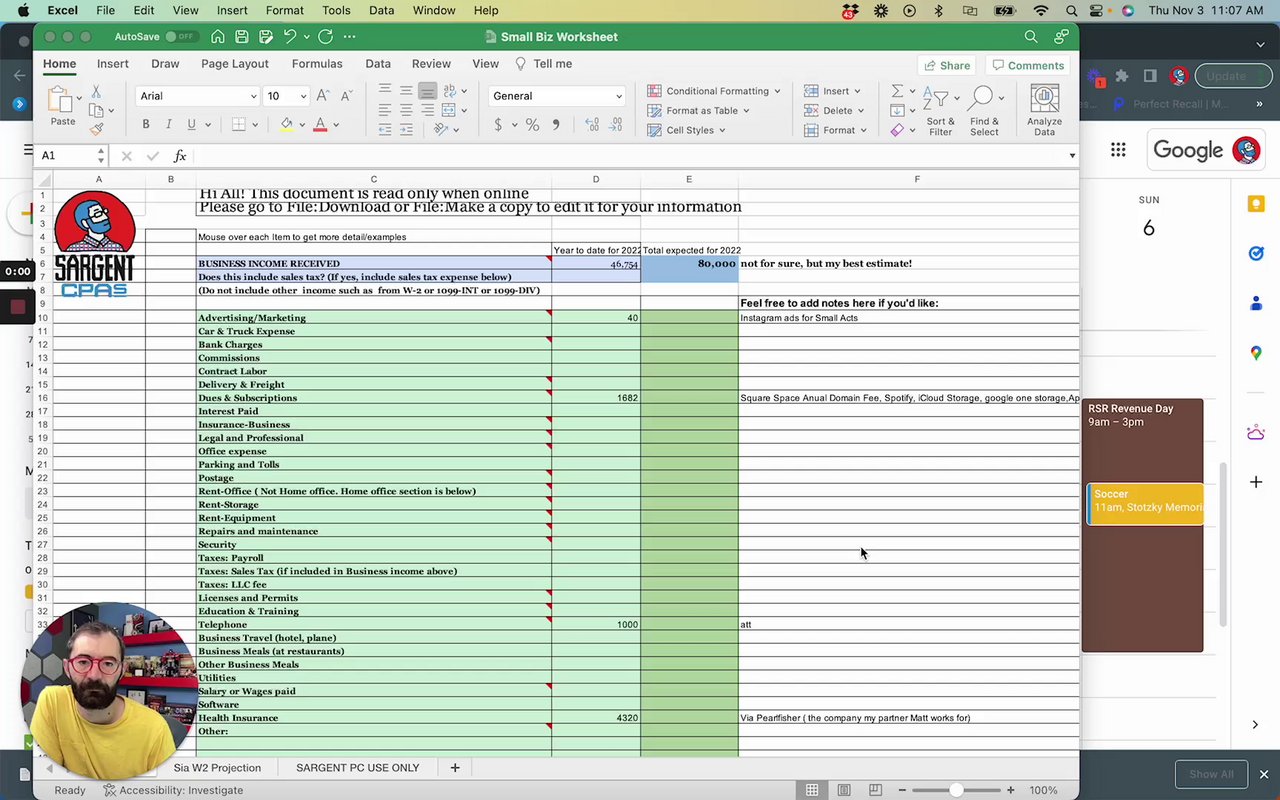Viewport: 1280px width, 800px height.
Task: Open the Insert ribbon tab
Action: [x=113, y=64]
